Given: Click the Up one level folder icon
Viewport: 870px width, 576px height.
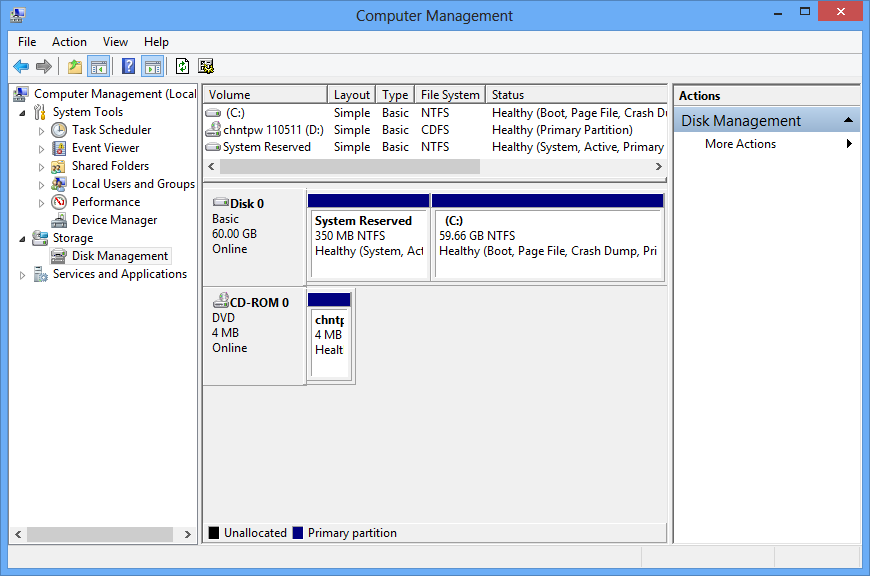Looking at the screenshot, I should 75,67.
